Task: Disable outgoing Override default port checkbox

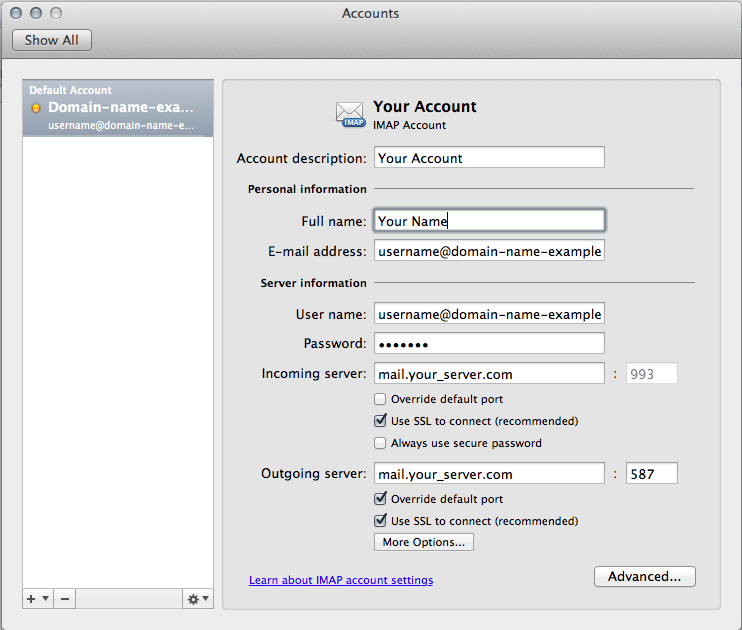Action: click(380, 499)
